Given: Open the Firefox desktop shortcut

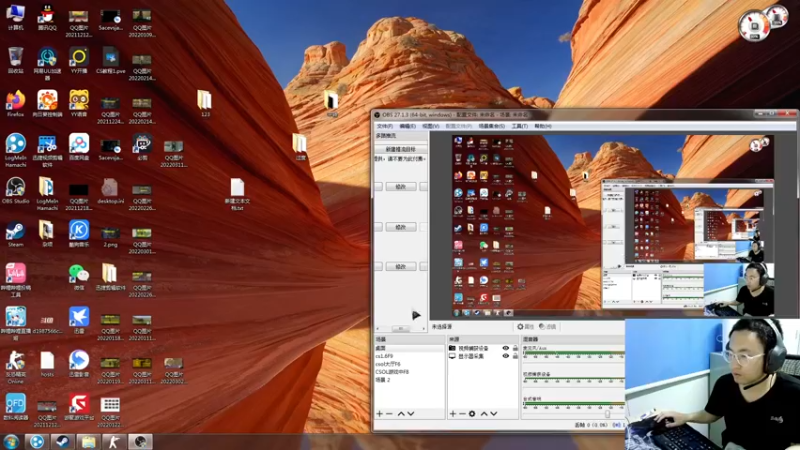Looking at the screenshot, I should [15, 104].
